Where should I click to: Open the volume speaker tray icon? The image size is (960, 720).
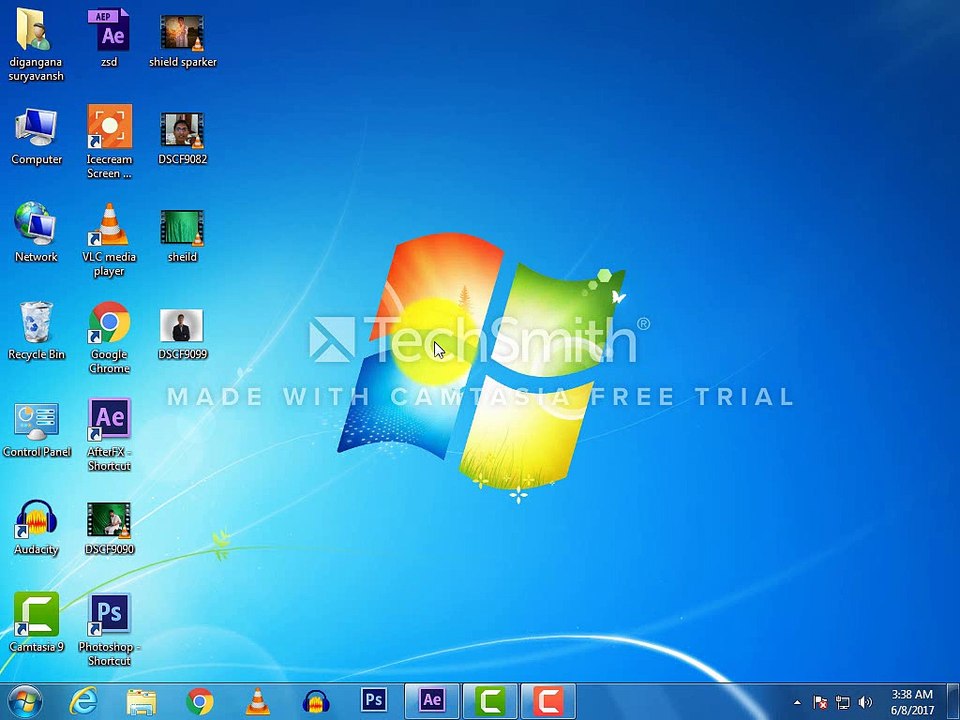(x=865, y=702)
